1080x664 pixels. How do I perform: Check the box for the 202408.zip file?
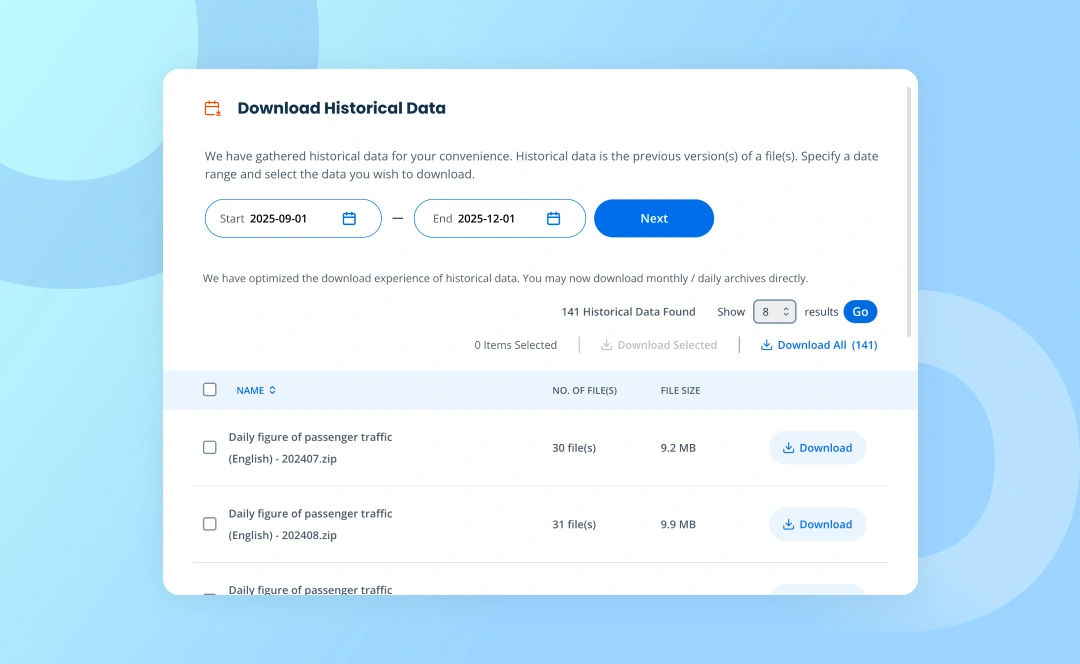click(210, 523)
